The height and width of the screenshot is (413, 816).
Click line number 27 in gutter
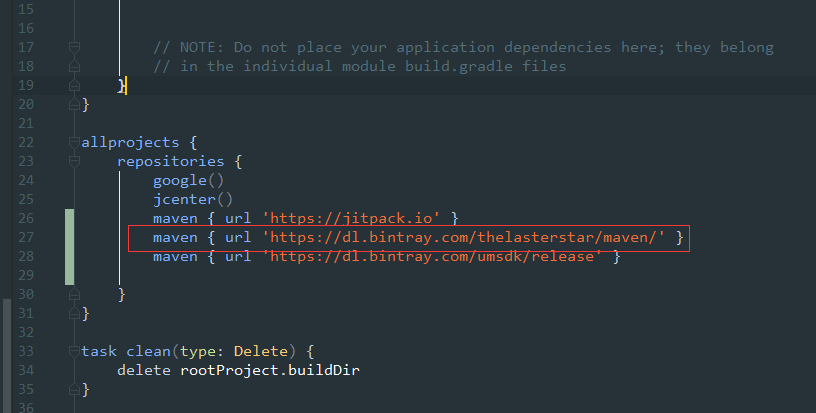(26, 238)
